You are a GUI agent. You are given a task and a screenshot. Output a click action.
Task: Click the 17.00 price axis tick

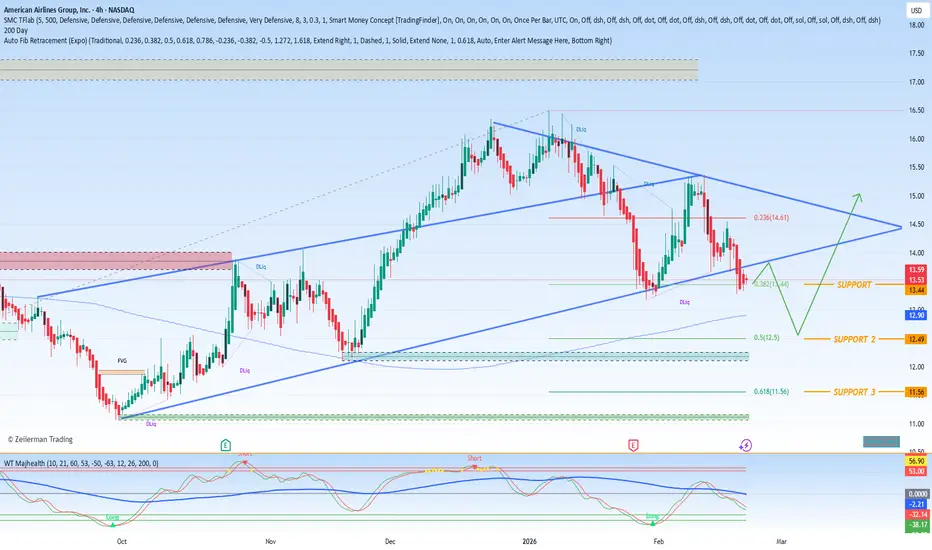[916, 82]
